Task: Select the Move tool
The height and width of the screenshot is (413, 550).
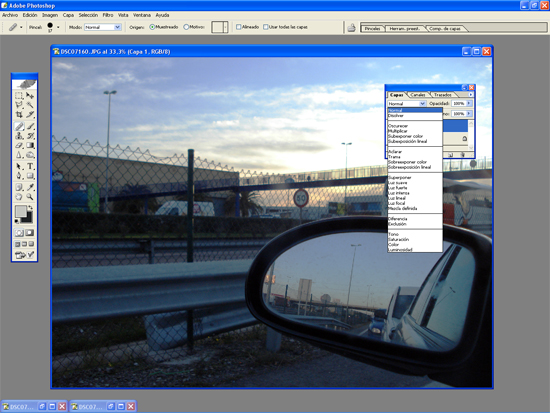Action: point(30,95)
